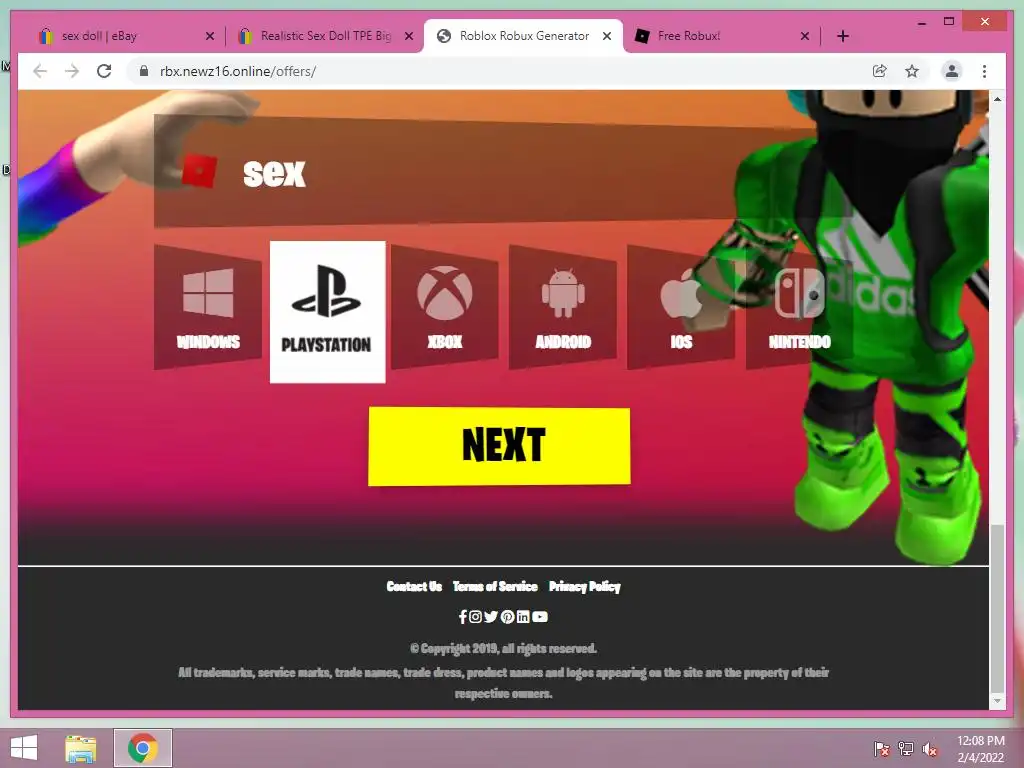This screenshot has height=768, width=1024.
Task: Pick the iOS platform tile
Action: point(681,307)
